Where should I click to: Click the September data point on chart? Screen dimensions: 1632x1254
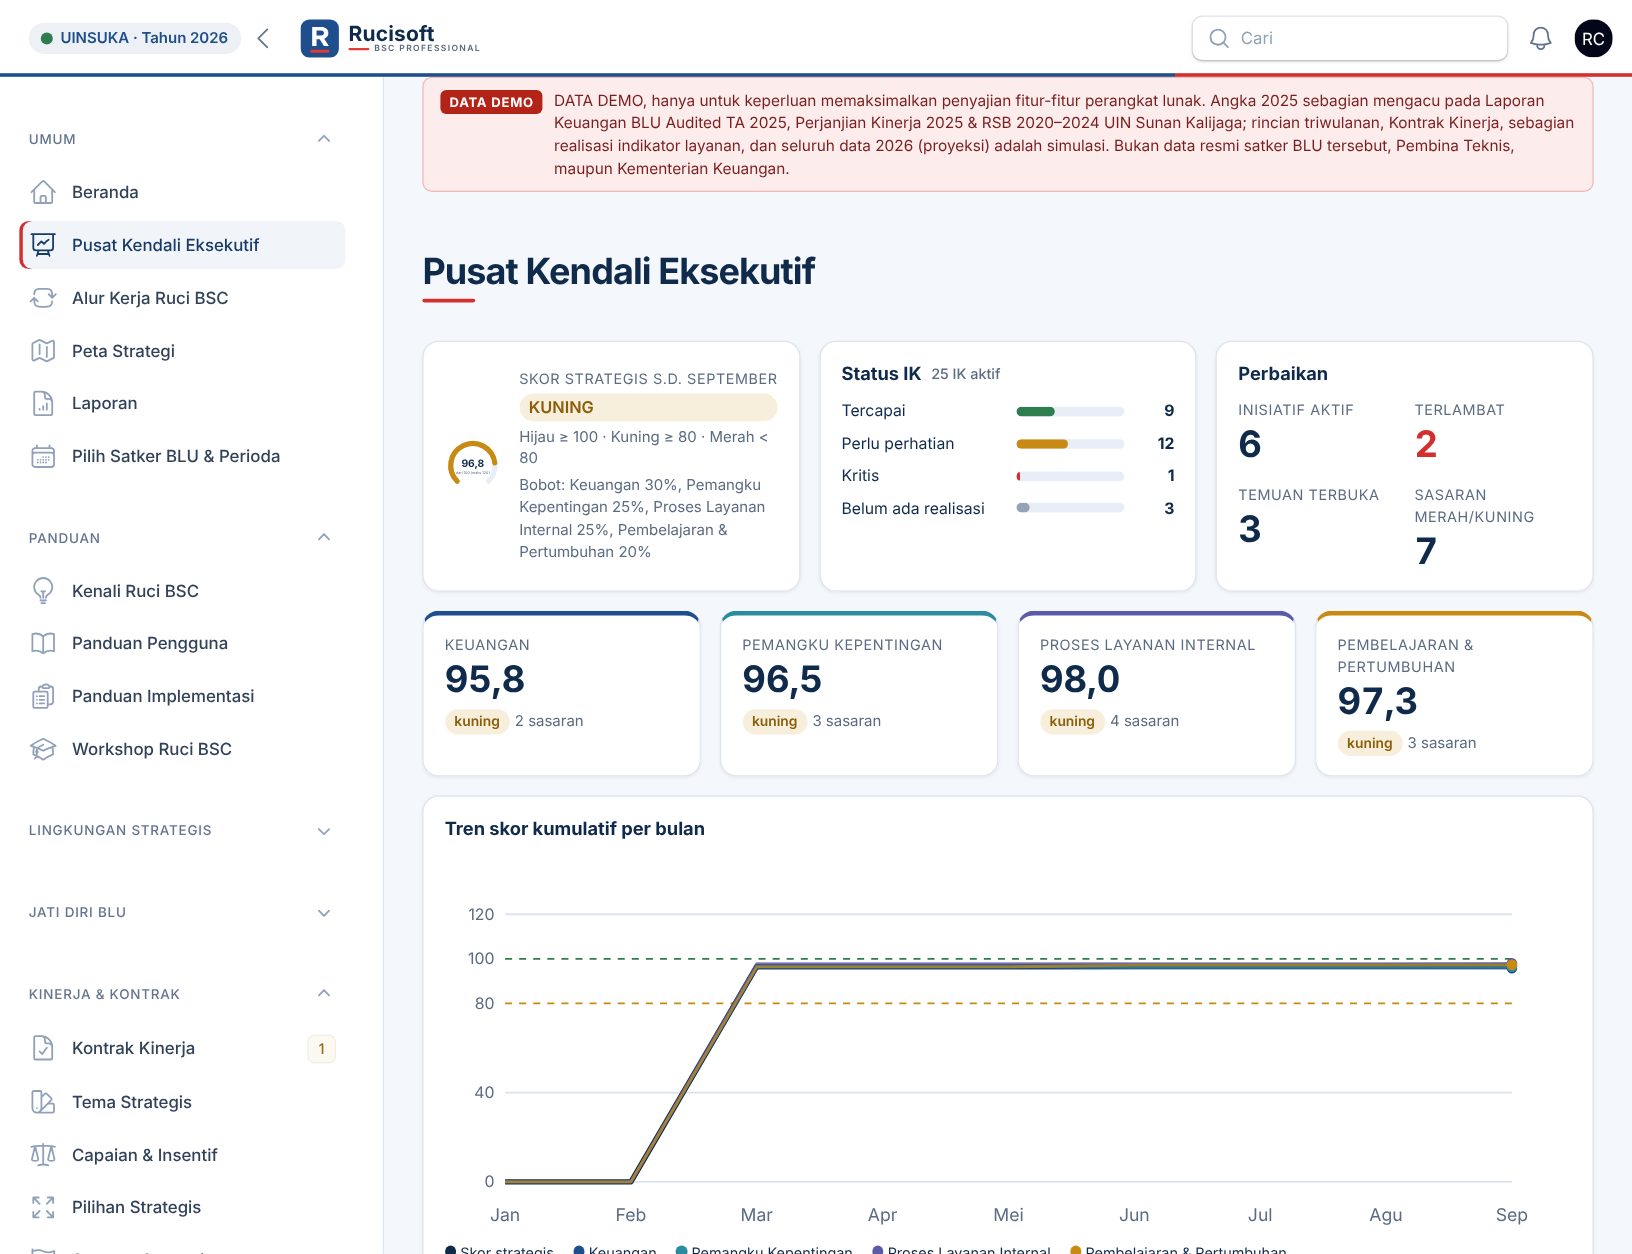(x=1511, y=965)
